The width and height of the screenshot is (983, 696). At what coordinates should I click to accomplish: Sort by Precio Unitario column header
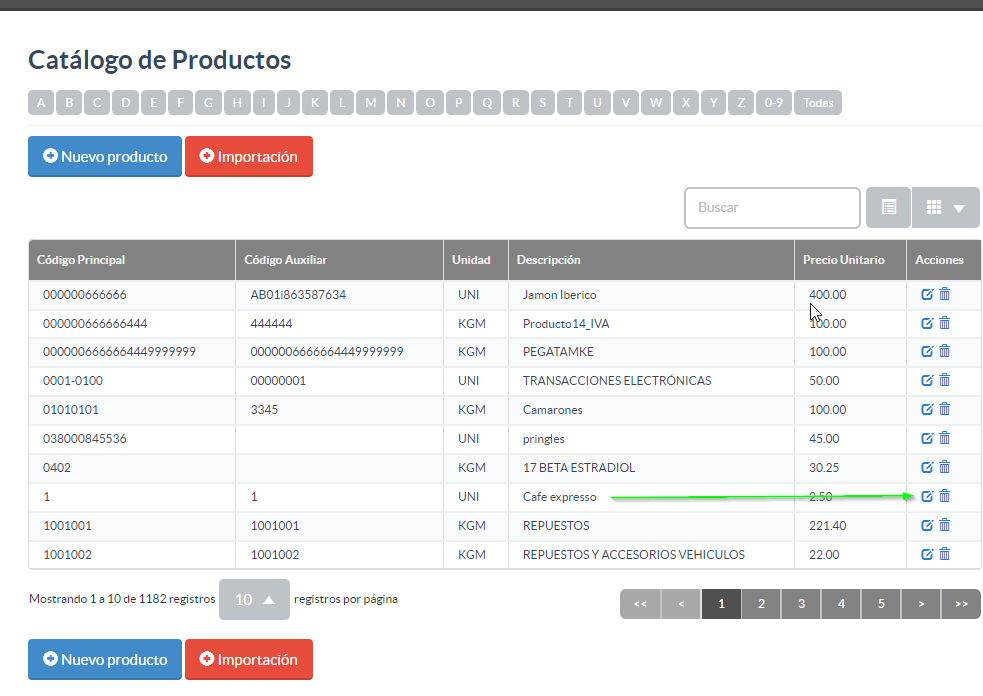coord(843,260)
